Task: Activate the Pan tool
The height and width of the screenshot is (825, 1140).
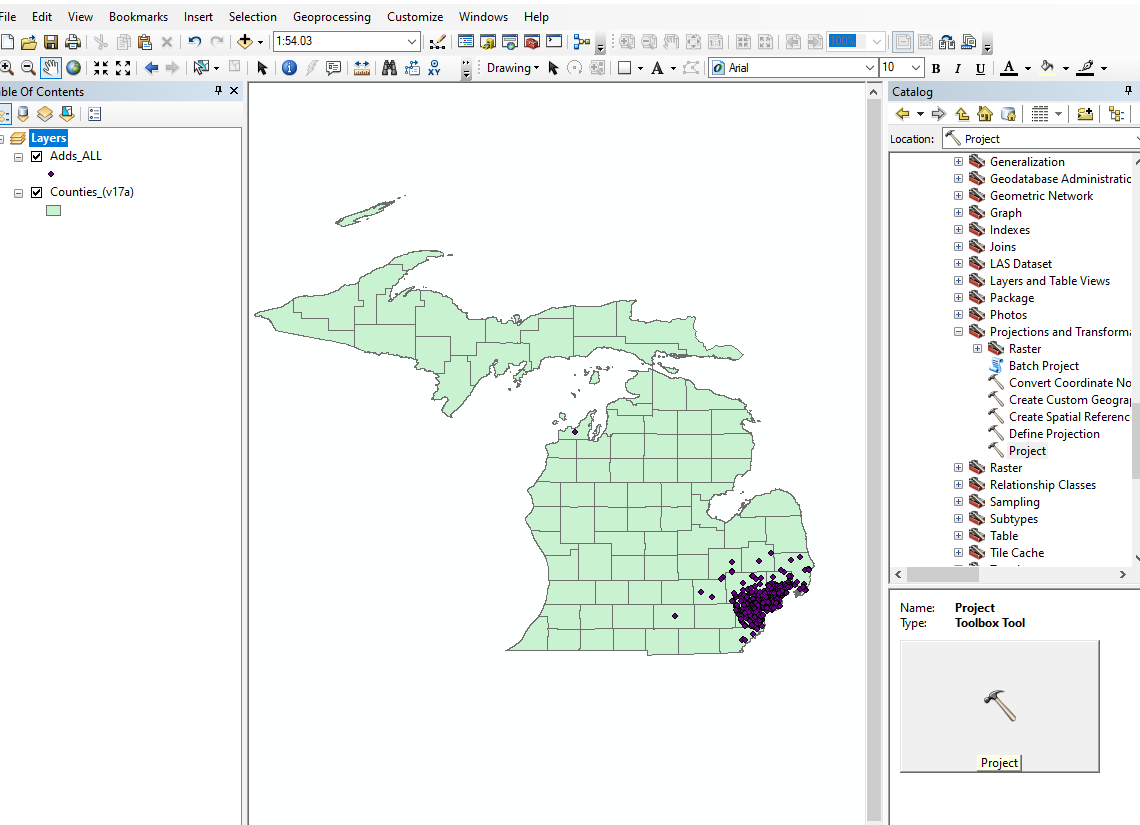Action: pos(51,67)
